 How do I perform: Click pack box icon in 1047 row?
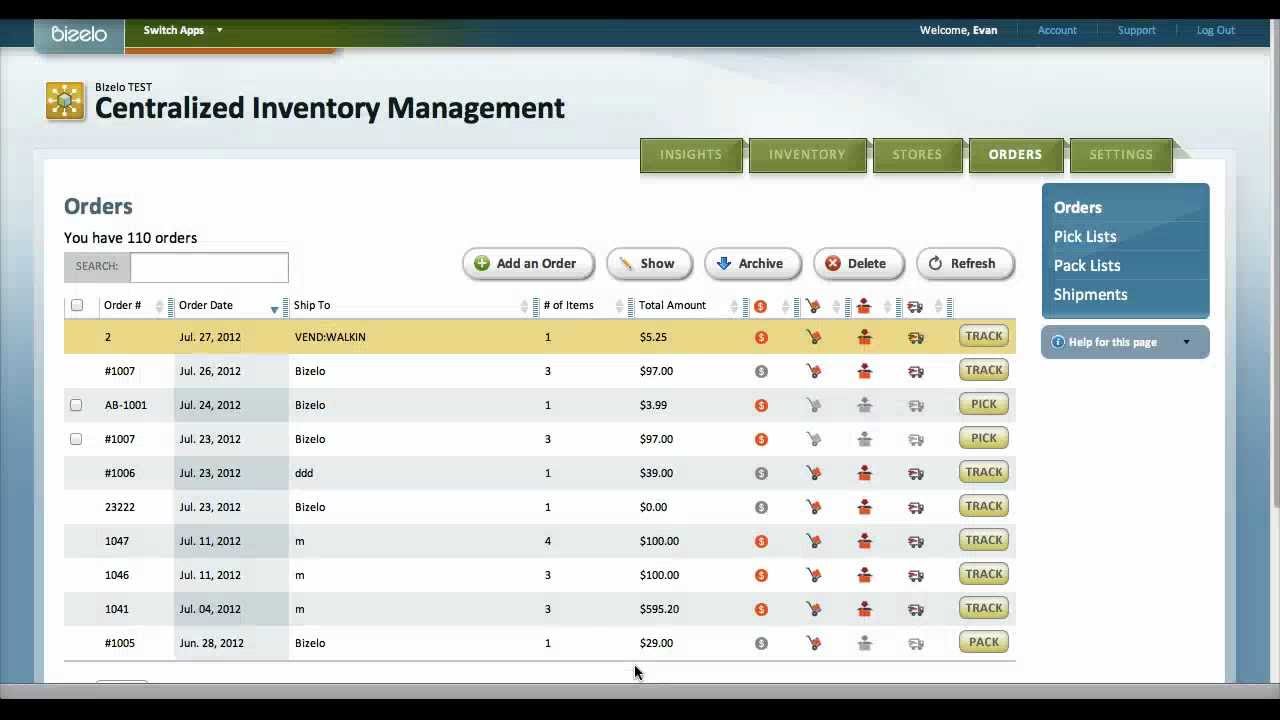[x=865, y=542]
